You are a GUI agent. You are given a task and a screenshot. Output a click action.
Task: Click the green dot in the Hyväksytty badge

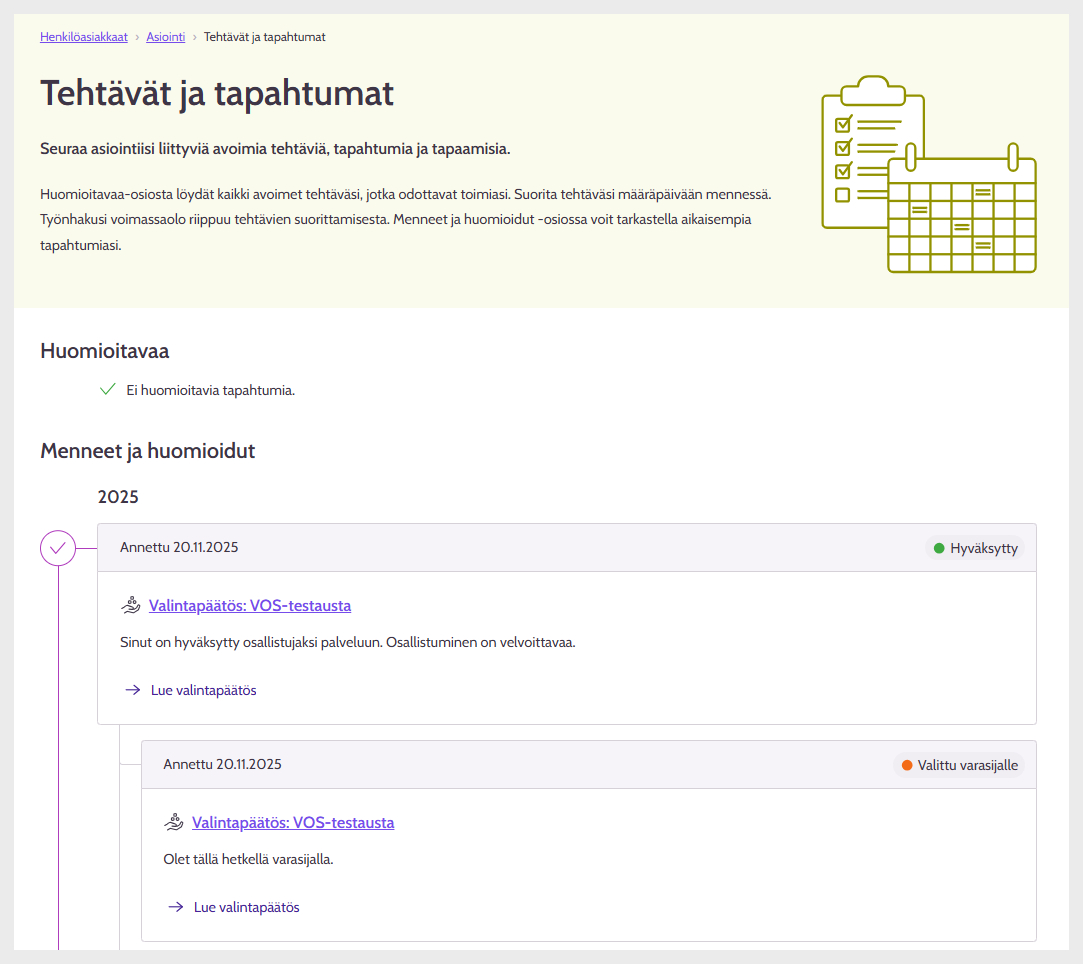tap(939, 548)
